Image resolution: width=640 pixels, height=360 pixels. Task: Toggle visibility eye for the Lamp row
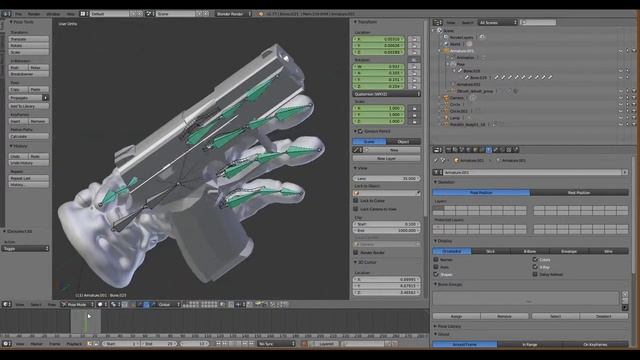pos(621,118)
